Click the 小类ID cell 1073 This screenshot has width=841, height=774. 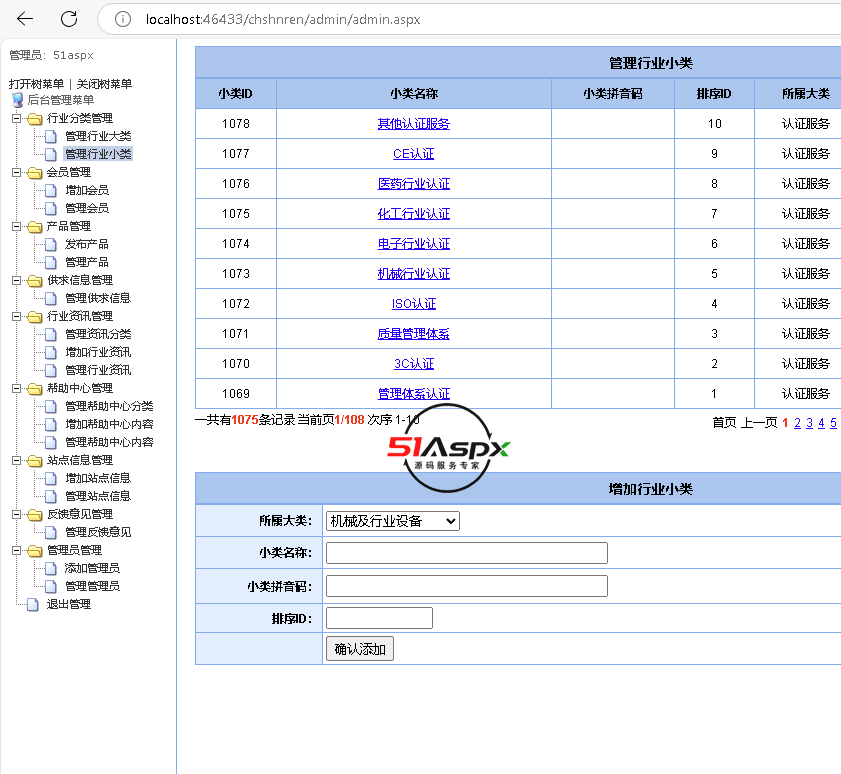tap(236, 274)
